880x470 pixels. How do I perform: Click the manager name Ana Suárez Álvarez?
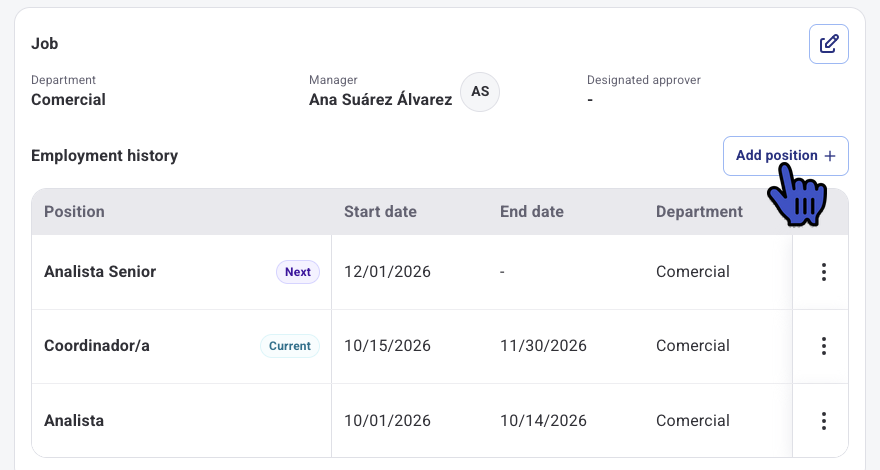381,99
